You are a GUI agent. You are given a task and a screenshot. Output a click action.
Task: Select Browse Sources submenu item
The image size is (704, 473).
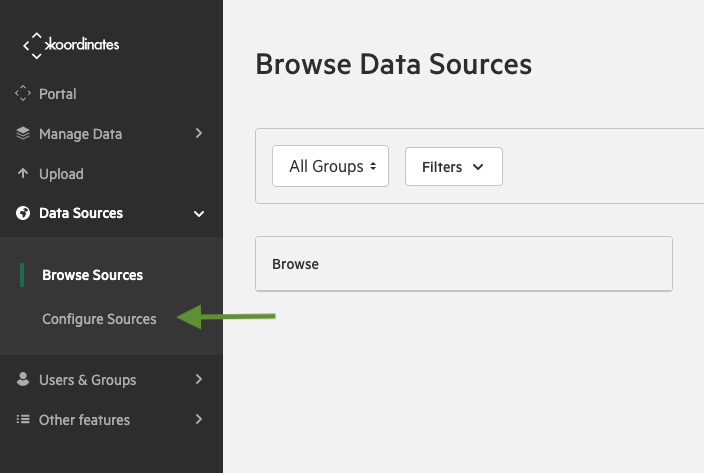[x=92, y=275]
